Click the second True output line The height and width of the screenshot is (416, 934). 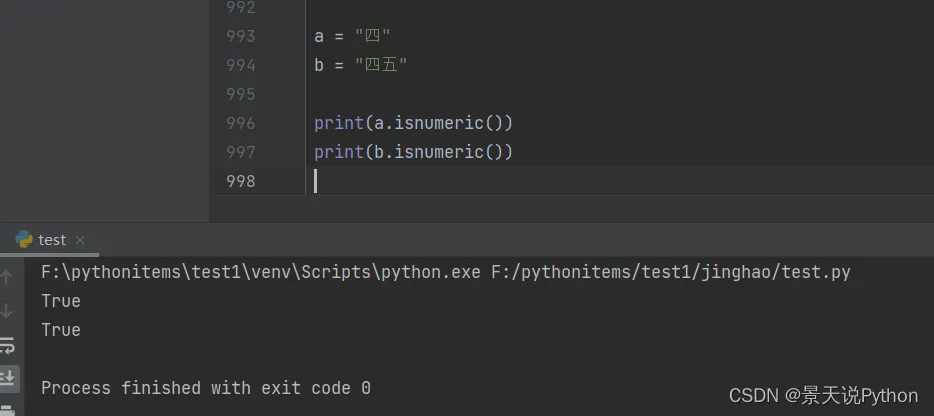tap(61, 330)
